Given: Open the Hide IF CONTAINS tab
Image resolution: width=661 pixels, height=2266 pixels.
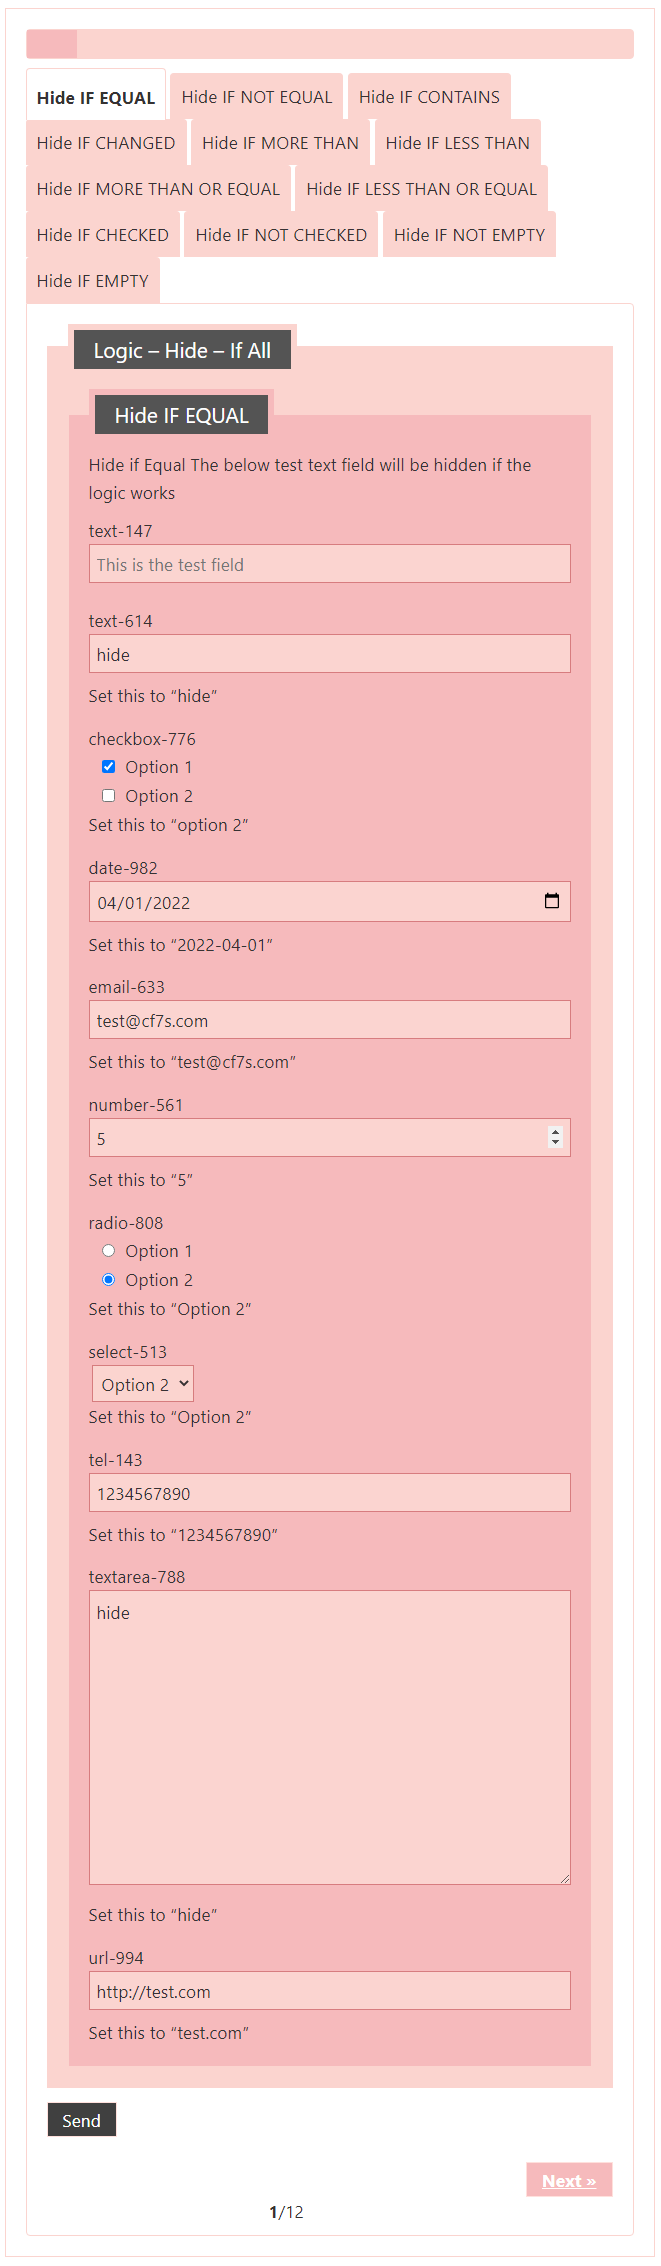Looking at the screenshot, I should pos(429,97).
